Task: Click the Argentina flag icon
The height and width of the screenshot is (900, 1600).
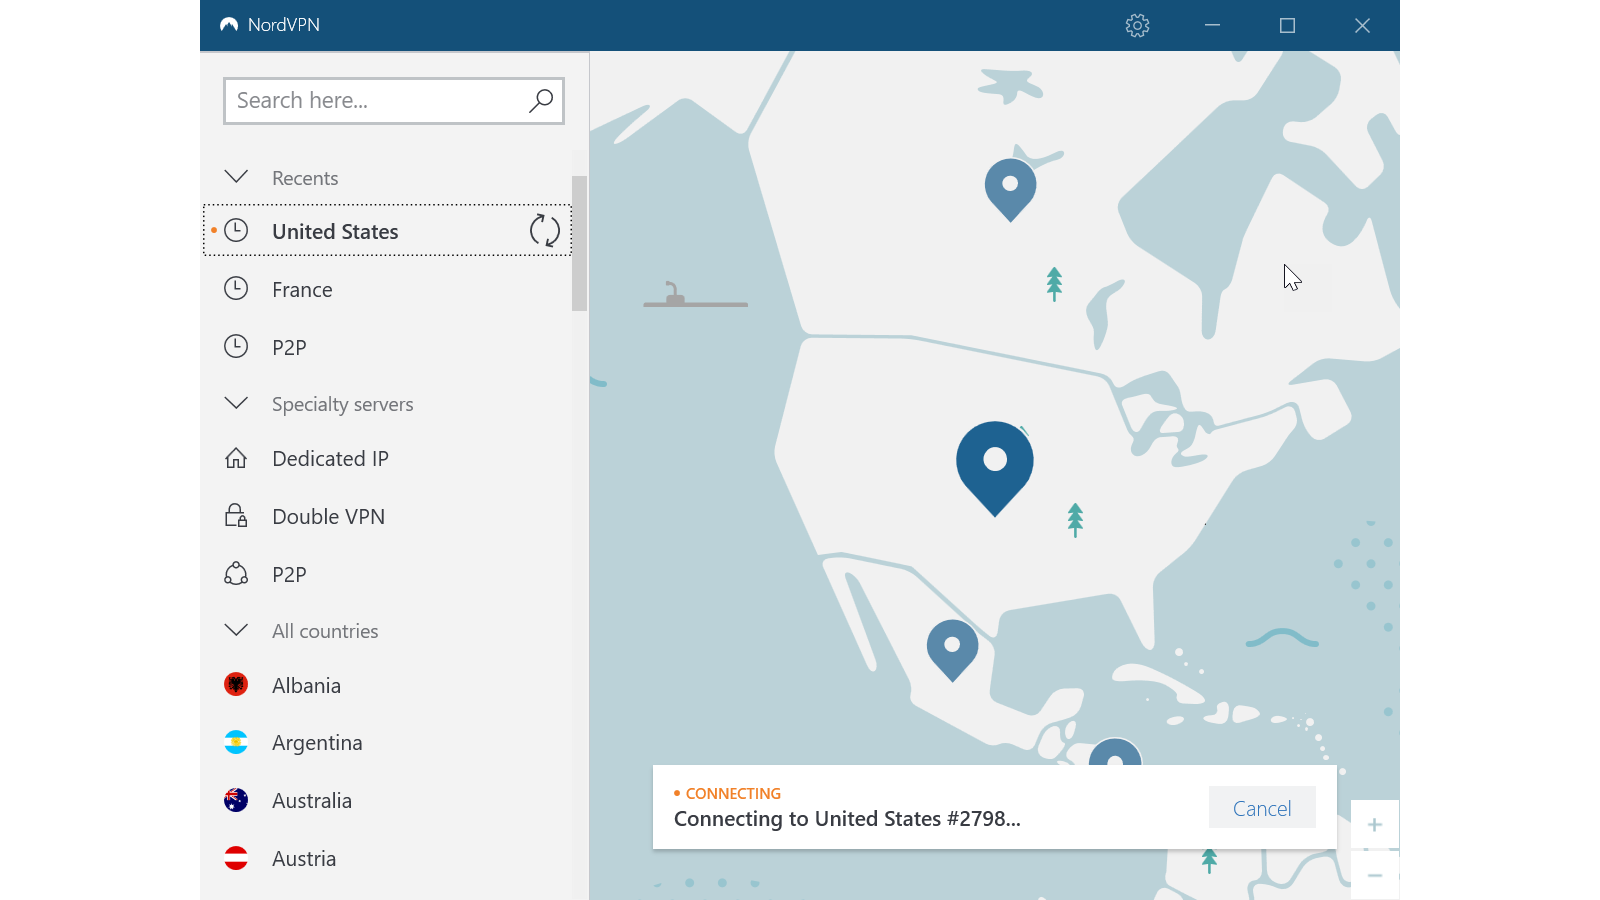Action: 236,742
